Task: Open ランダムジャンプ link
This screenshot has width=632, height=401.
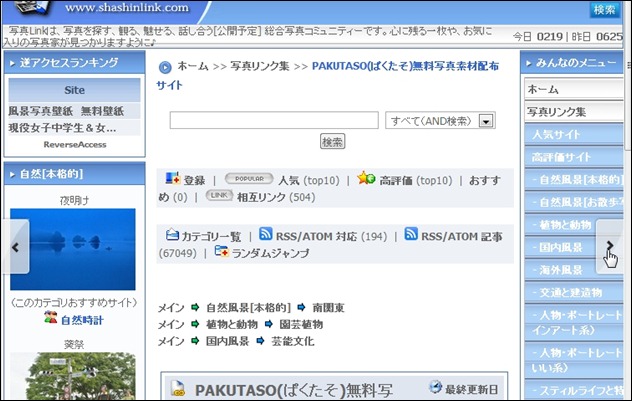Action: point(270,253)
